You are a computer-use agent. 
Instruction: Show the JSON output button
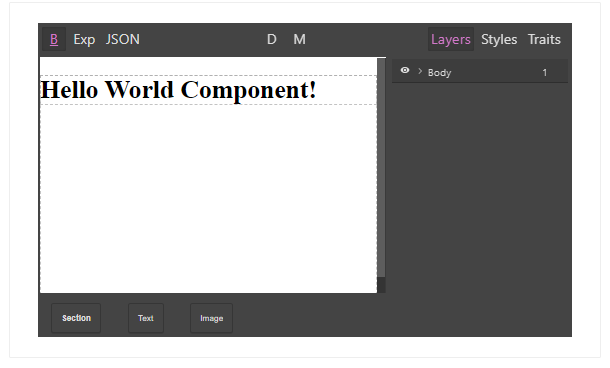click(123, 39)
